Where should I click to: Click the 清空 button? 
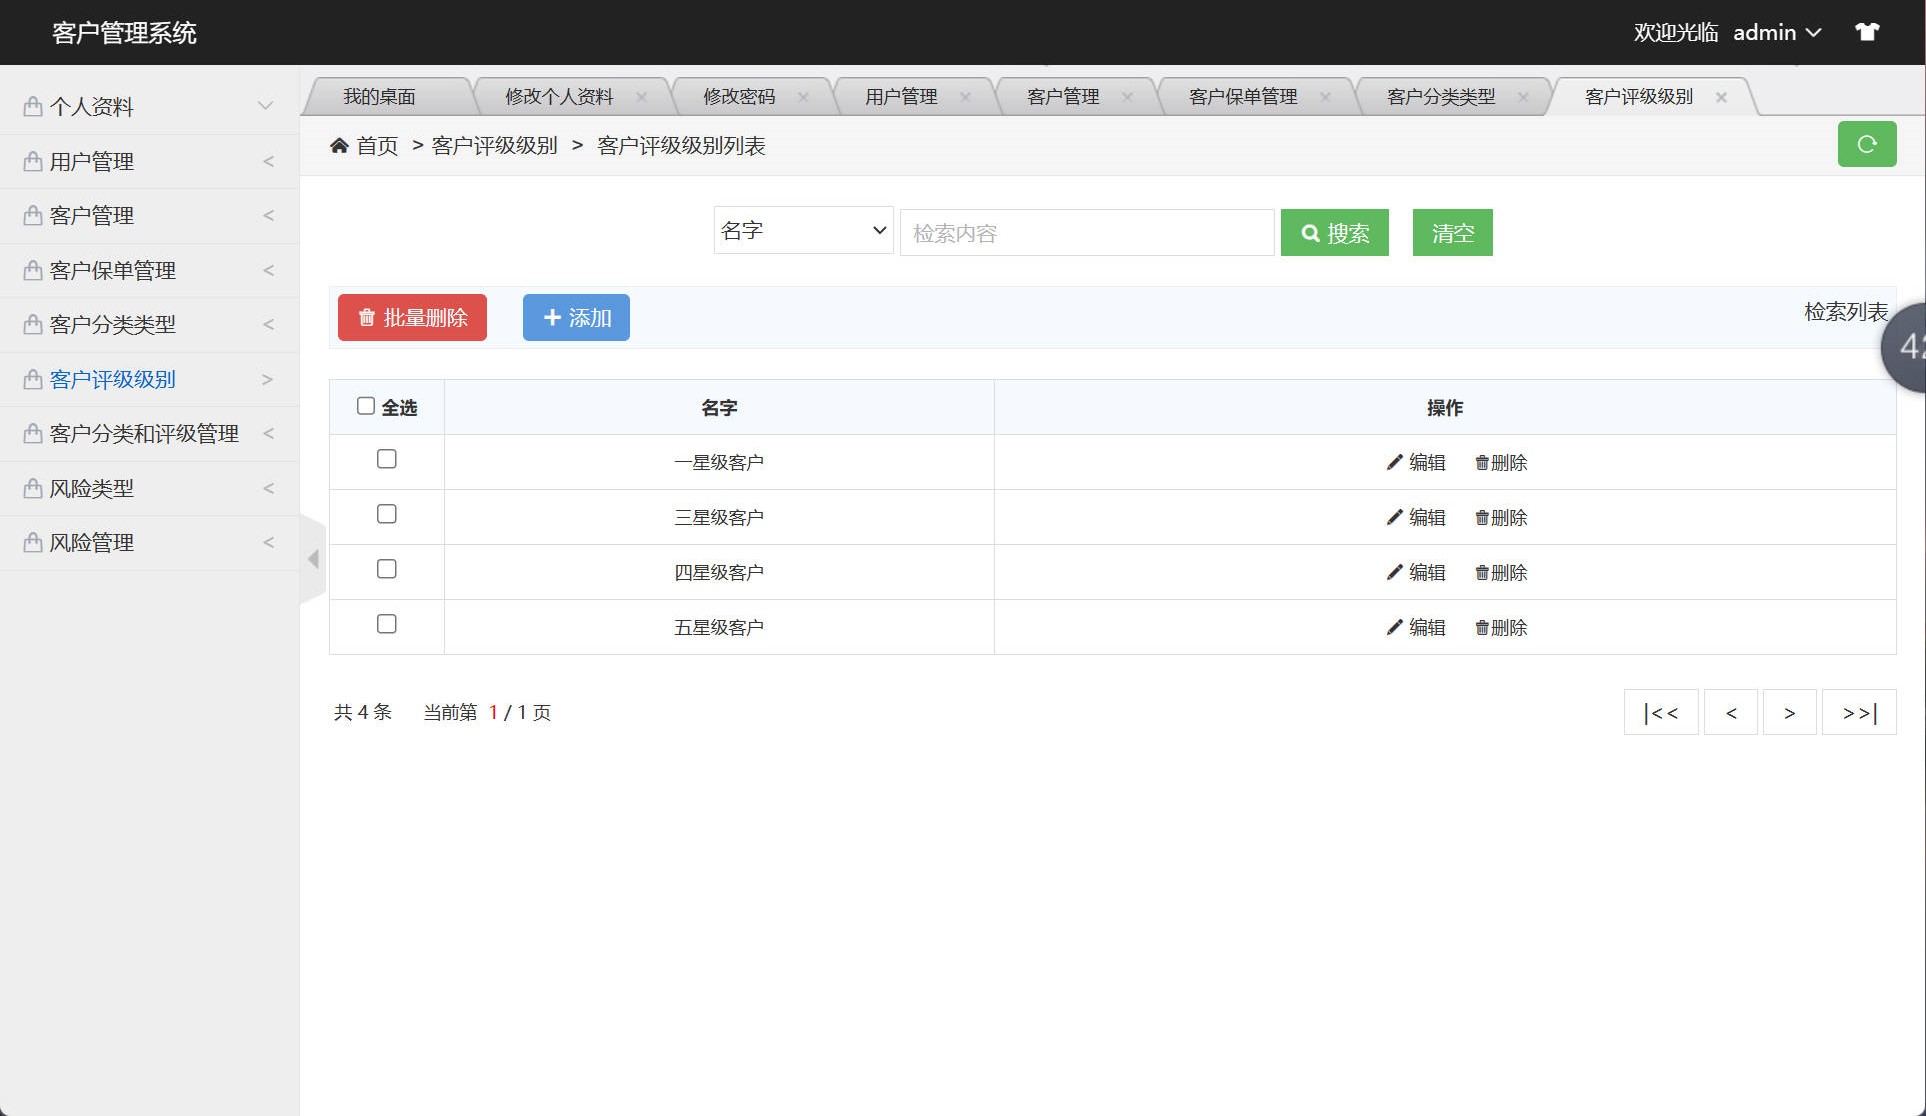[1452, 232]
